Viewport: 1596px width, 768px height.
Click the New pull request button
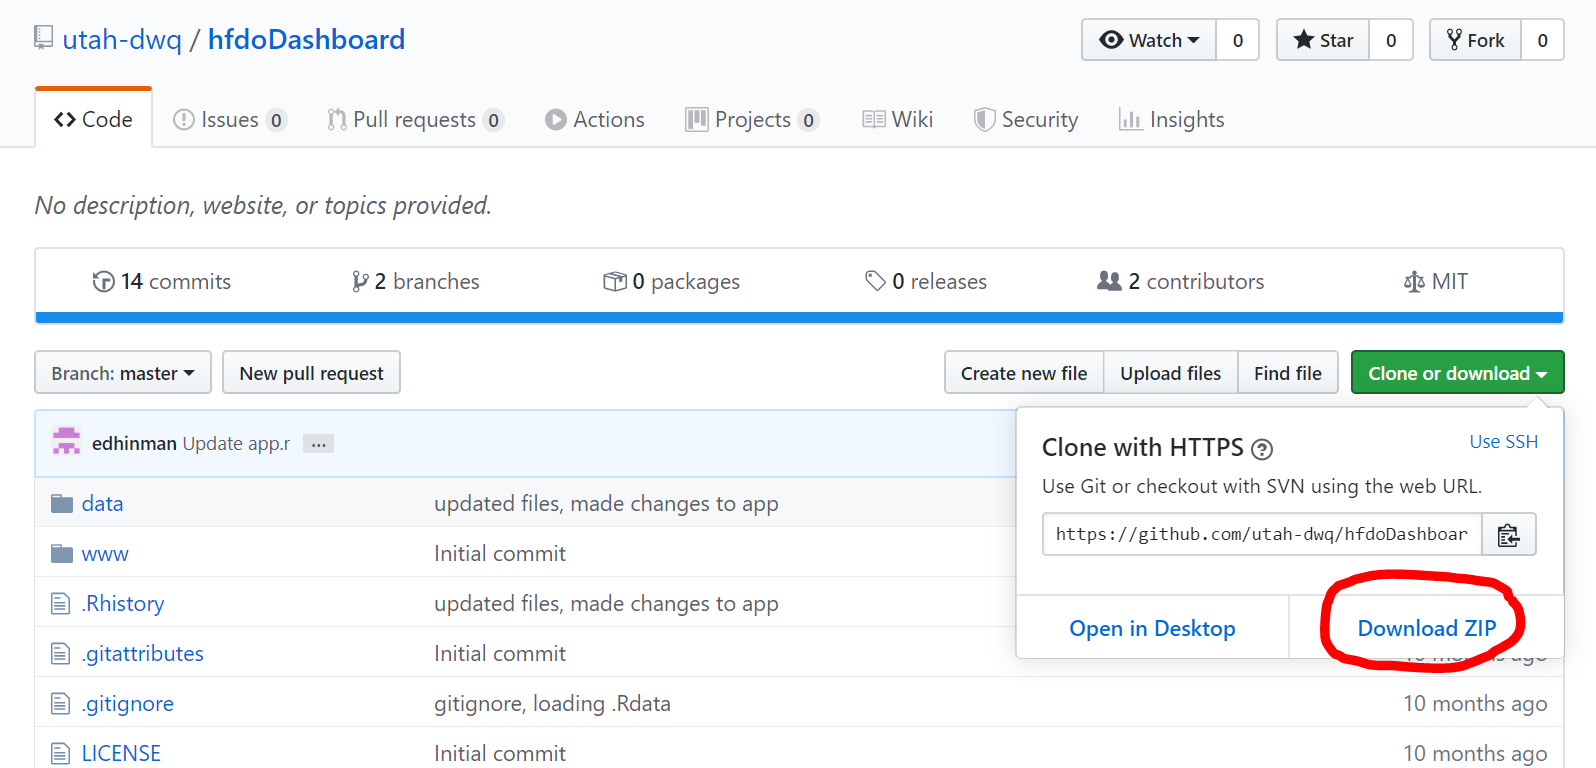click(311, 373)
